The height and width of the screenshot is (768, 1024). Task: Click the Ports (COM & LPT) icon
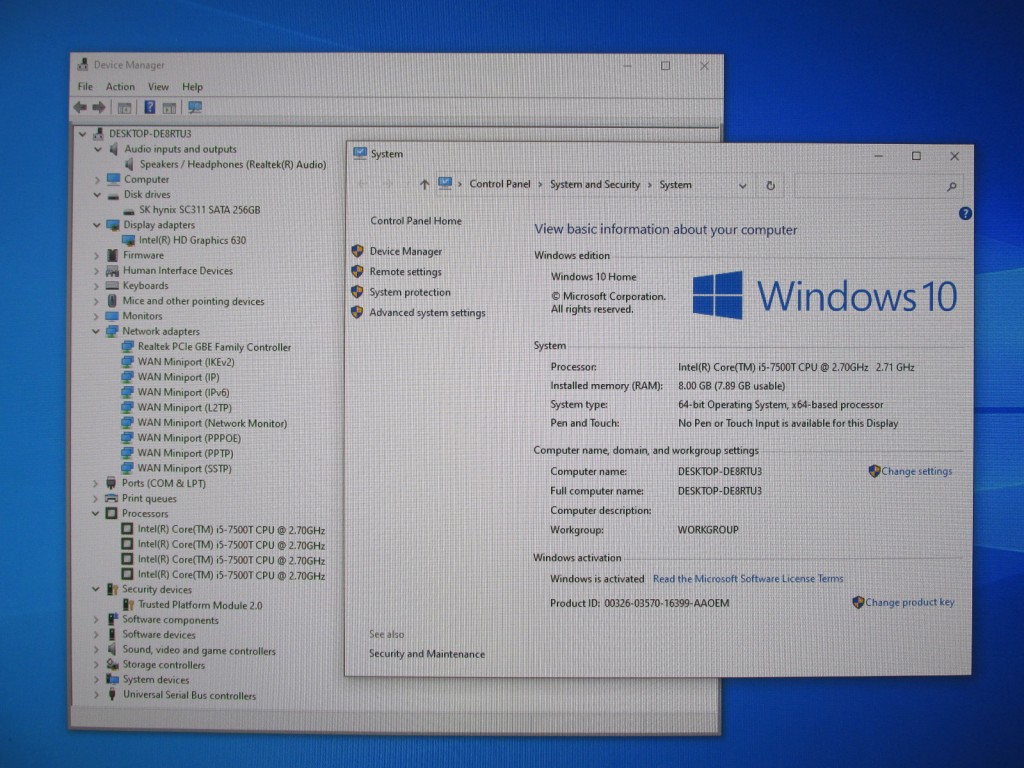[x=111, y=483]
